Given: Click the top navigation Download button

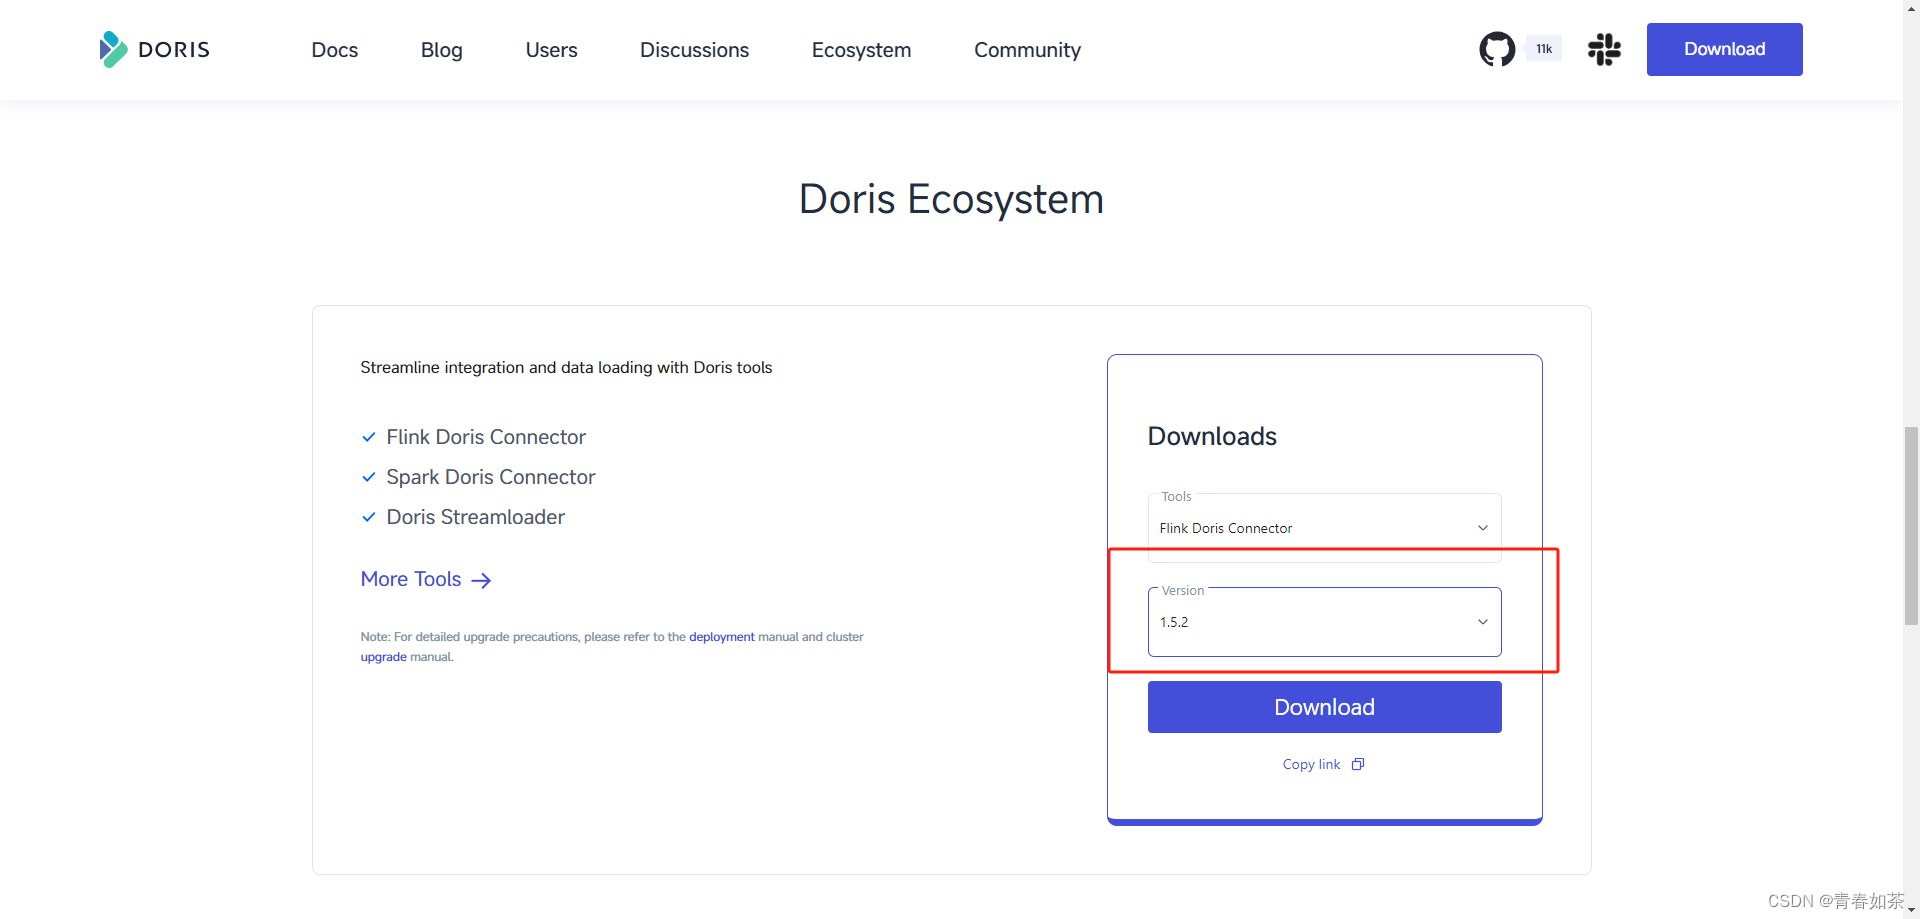Looking at the screenshot, I should click(1724, 49).
